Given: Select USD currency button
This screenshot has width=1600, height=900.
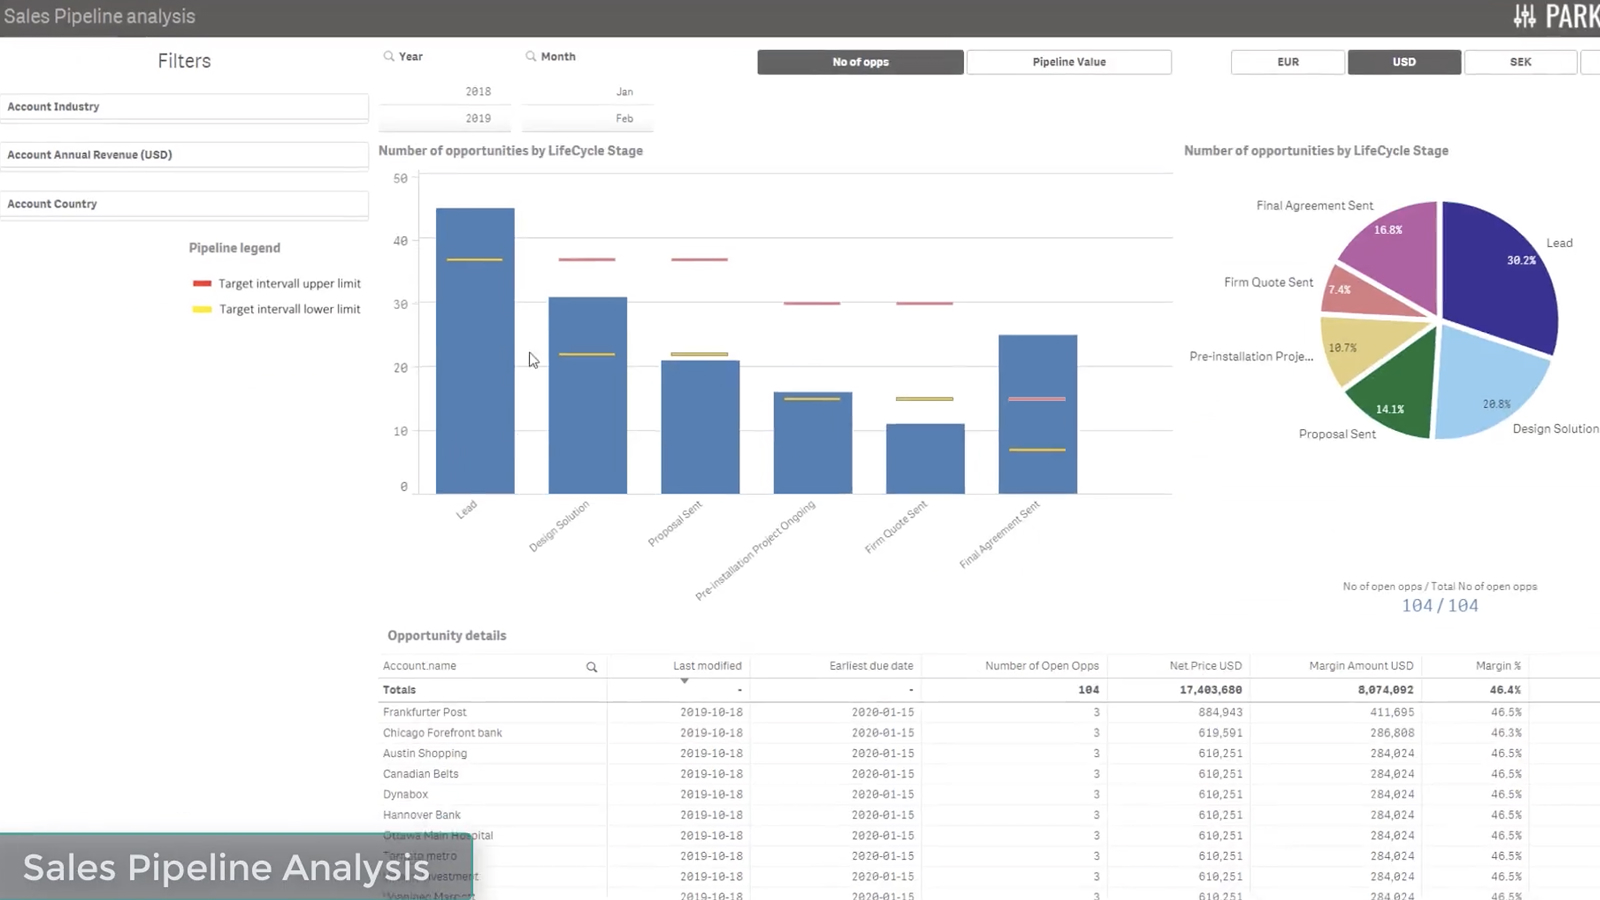Looking at the screenshot, I should [1404, 62].
